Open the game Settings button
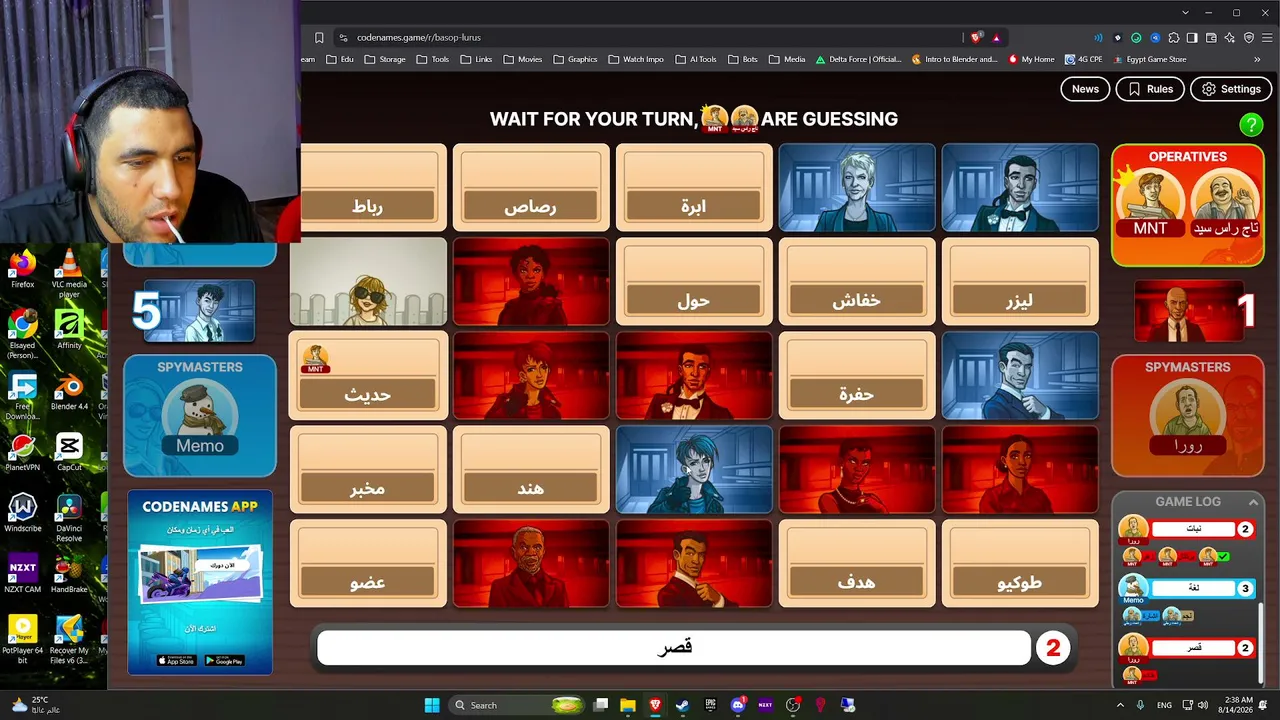1280x720 pixels. click(1231, 89)
